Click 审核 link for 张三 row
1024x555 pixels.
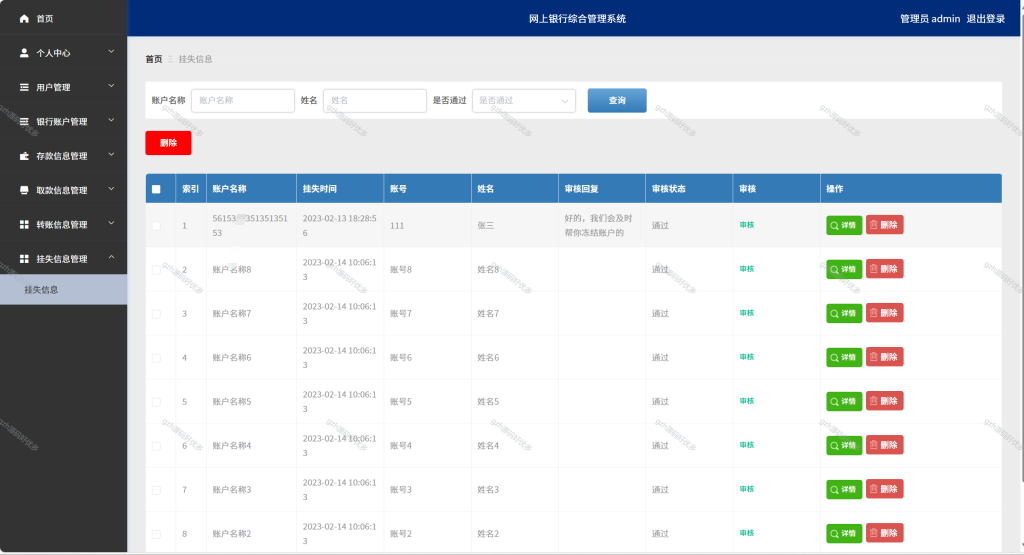[x=746, y=225]
